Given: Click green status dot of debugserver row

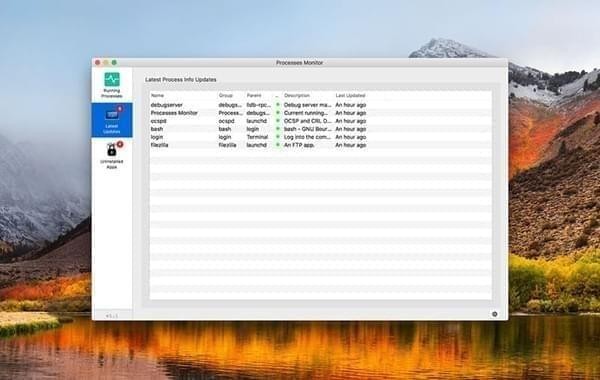Looking at the screenshot, I should tap(278, 104).
